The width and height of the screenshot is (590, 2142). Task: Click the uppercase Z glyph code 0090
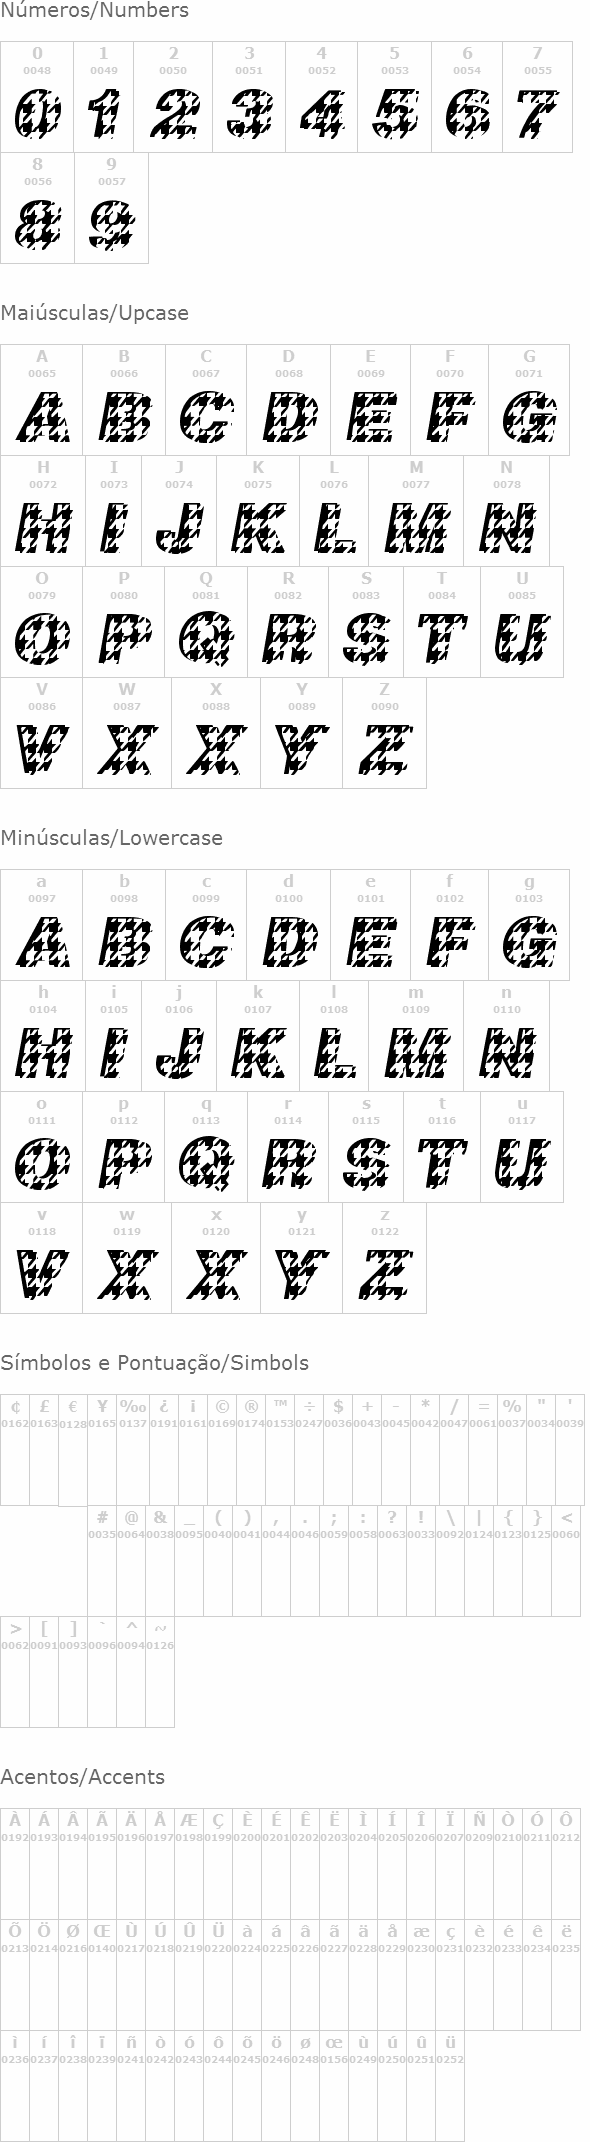pos(384,734)
